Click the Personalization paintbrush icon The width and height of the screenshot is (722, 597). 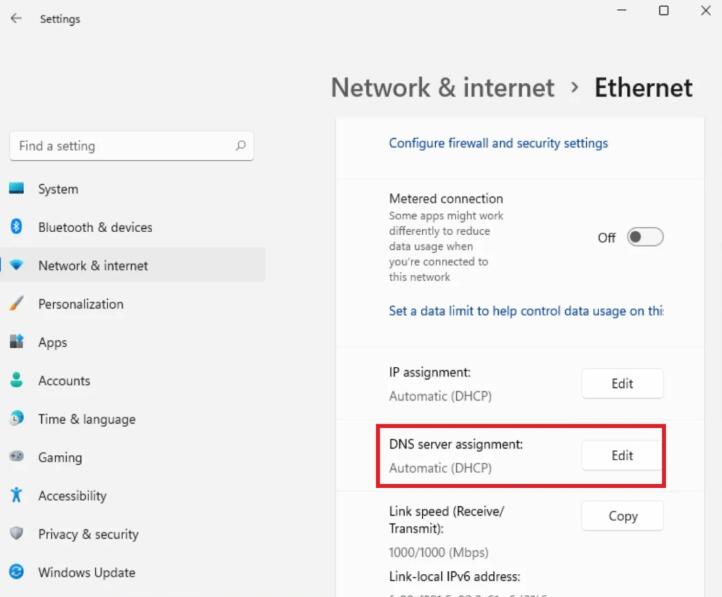point(16,304)
